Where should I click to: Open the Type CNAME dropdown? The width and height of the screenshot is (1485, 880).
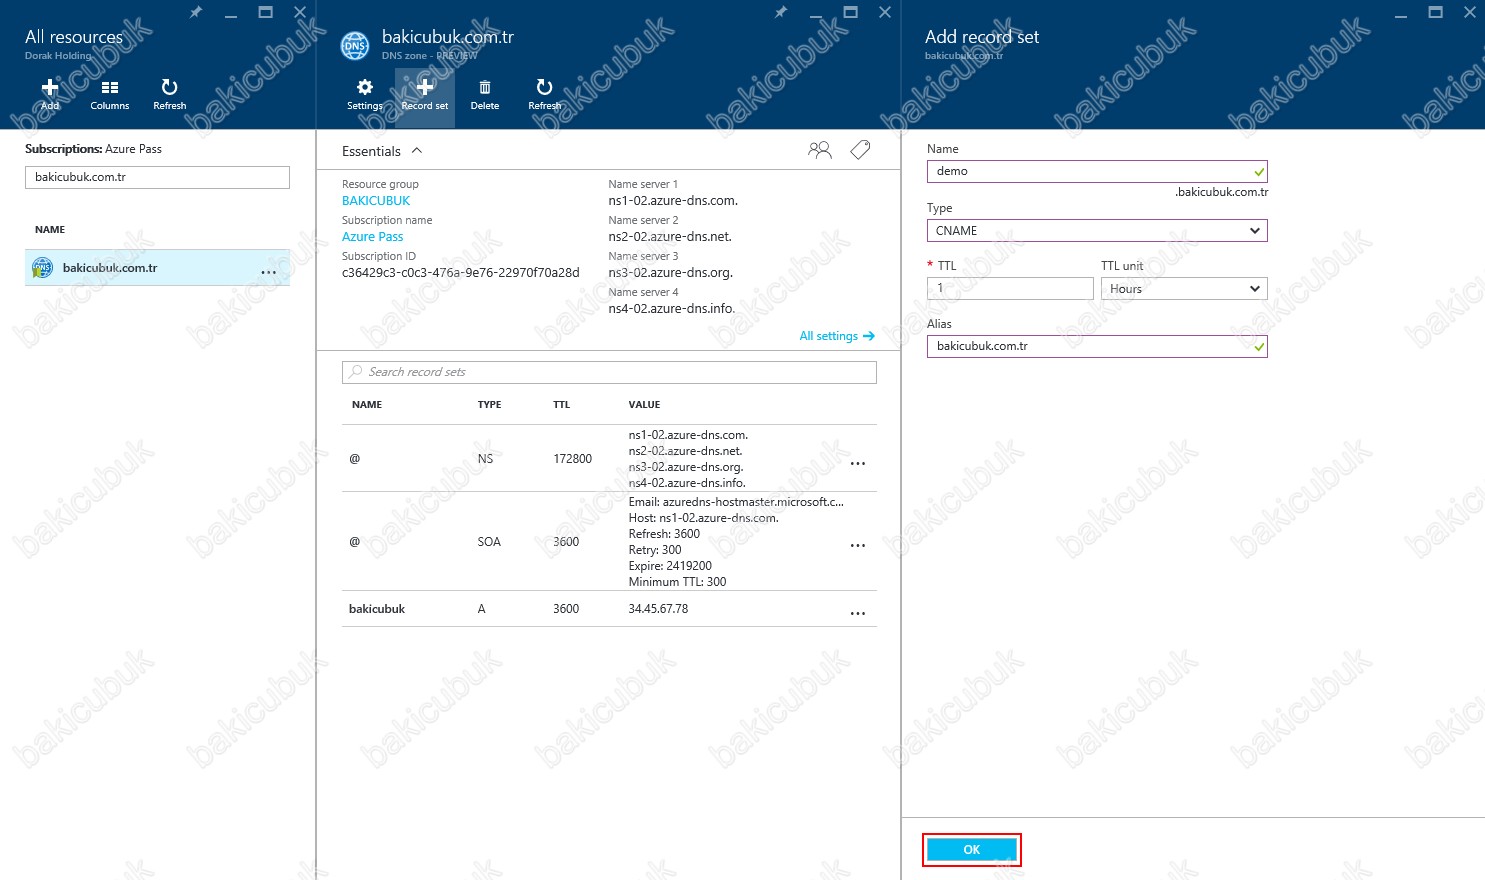click(x=1097, y=231)
